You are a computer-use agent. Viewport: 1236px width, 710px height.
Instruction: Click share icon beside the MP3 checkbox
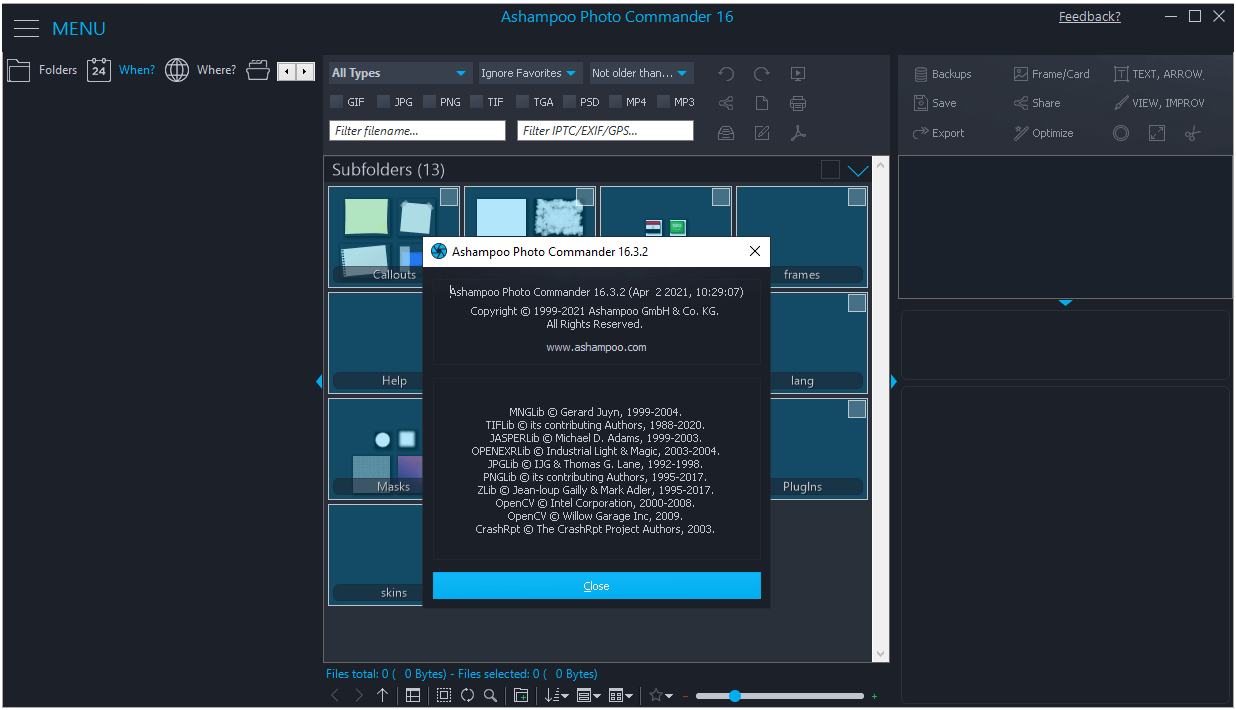click(726, 103)
